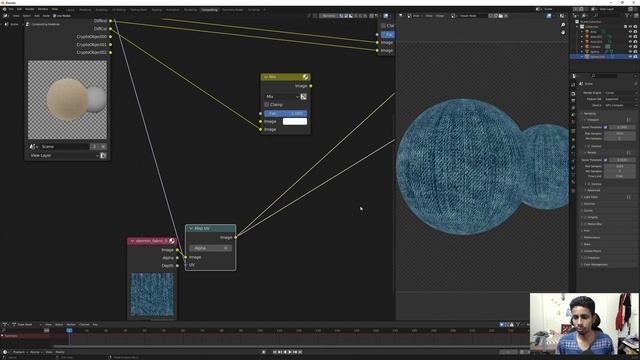Screen dimensions: 640x360
Task: Open the node editor type menu icon
Action: pyautogui.click(x=5, y=16)
